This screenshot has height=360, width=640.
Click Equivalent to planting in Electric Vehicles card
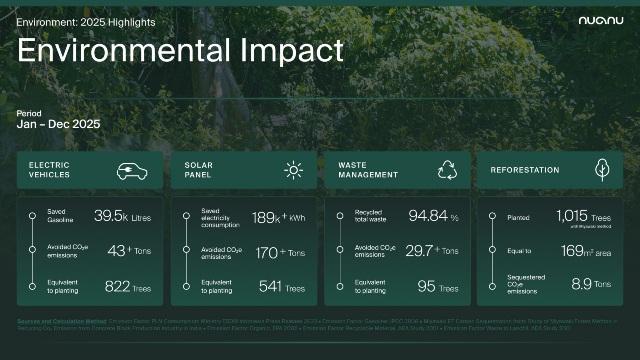[x=62, y=286]
